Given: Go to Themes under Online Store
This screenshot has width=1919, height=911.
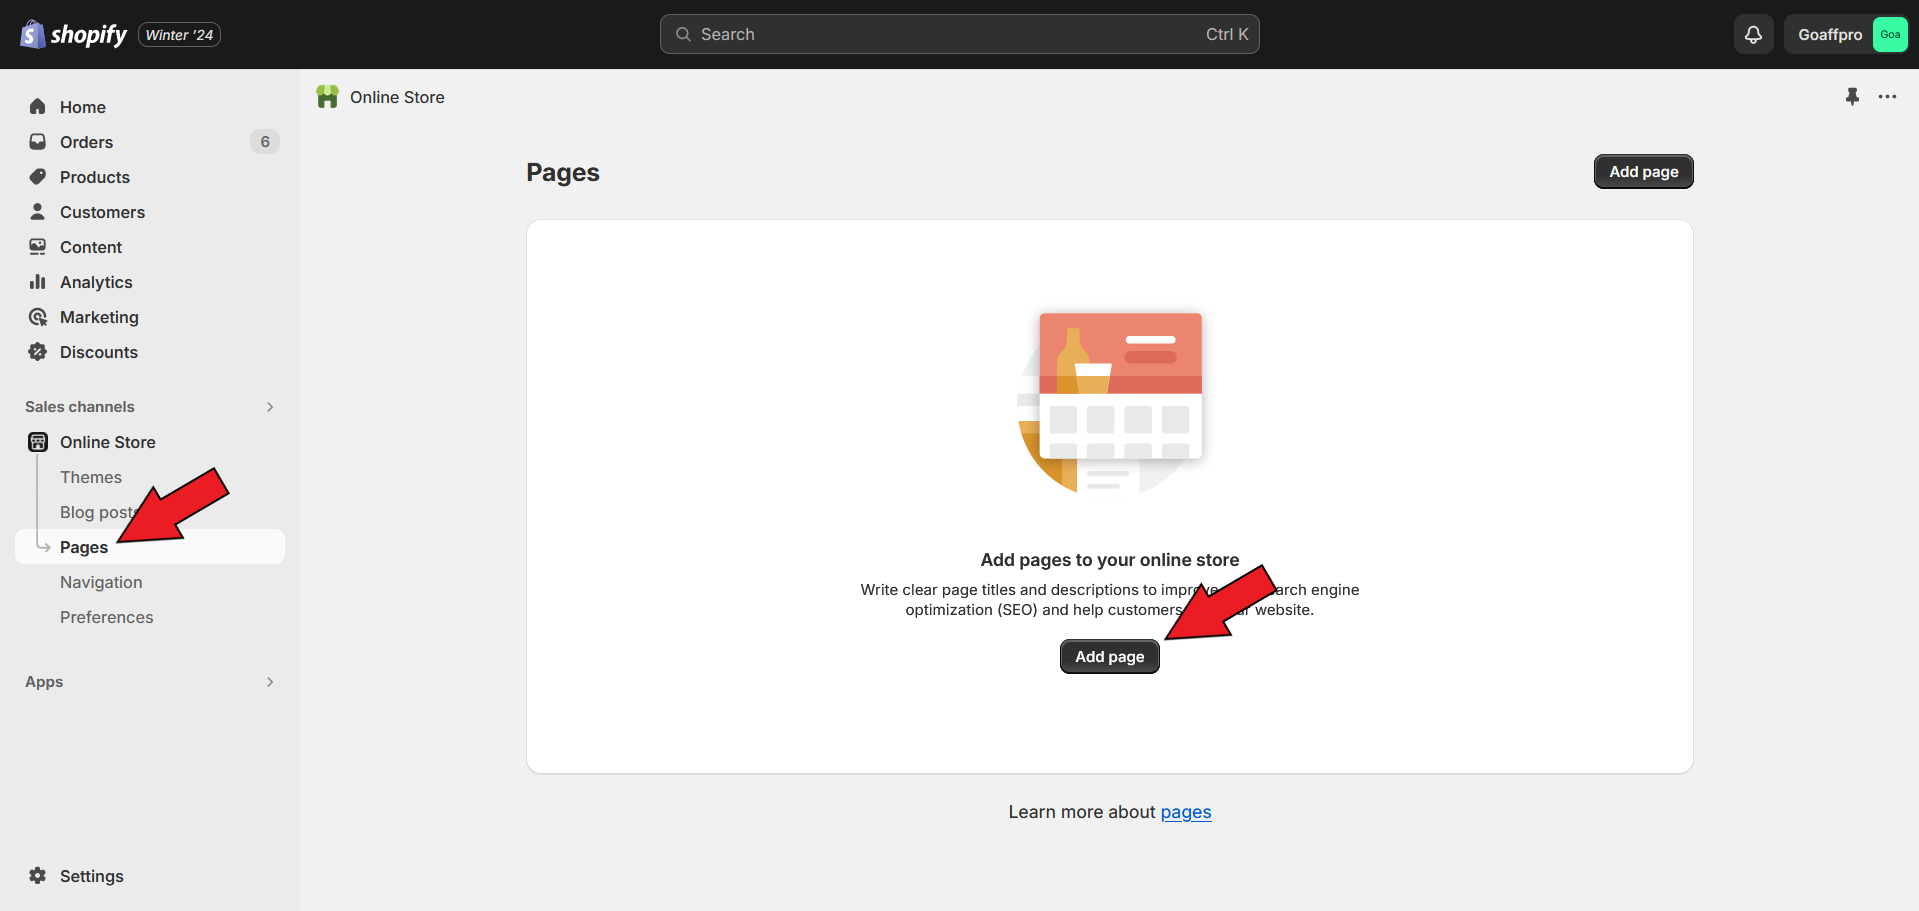Looking at the screenshot, I should (91, 477).
